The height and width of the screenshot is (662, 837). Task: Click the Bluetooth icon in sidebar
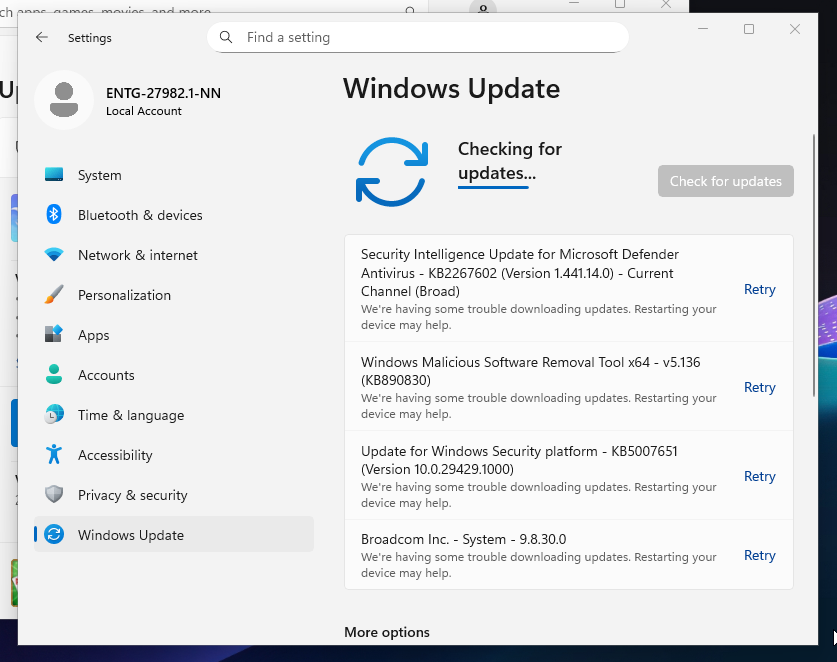pyautogui.click(x=54, y=215)
